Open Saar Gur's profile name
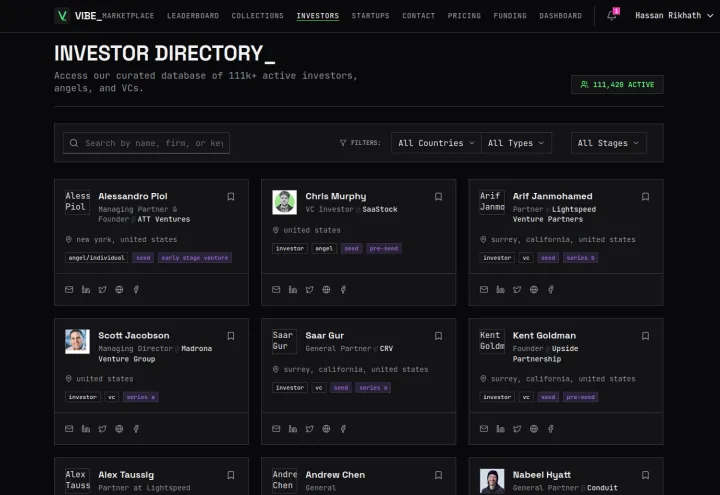This screenshot has height=495, width=720. coord(325,336)
